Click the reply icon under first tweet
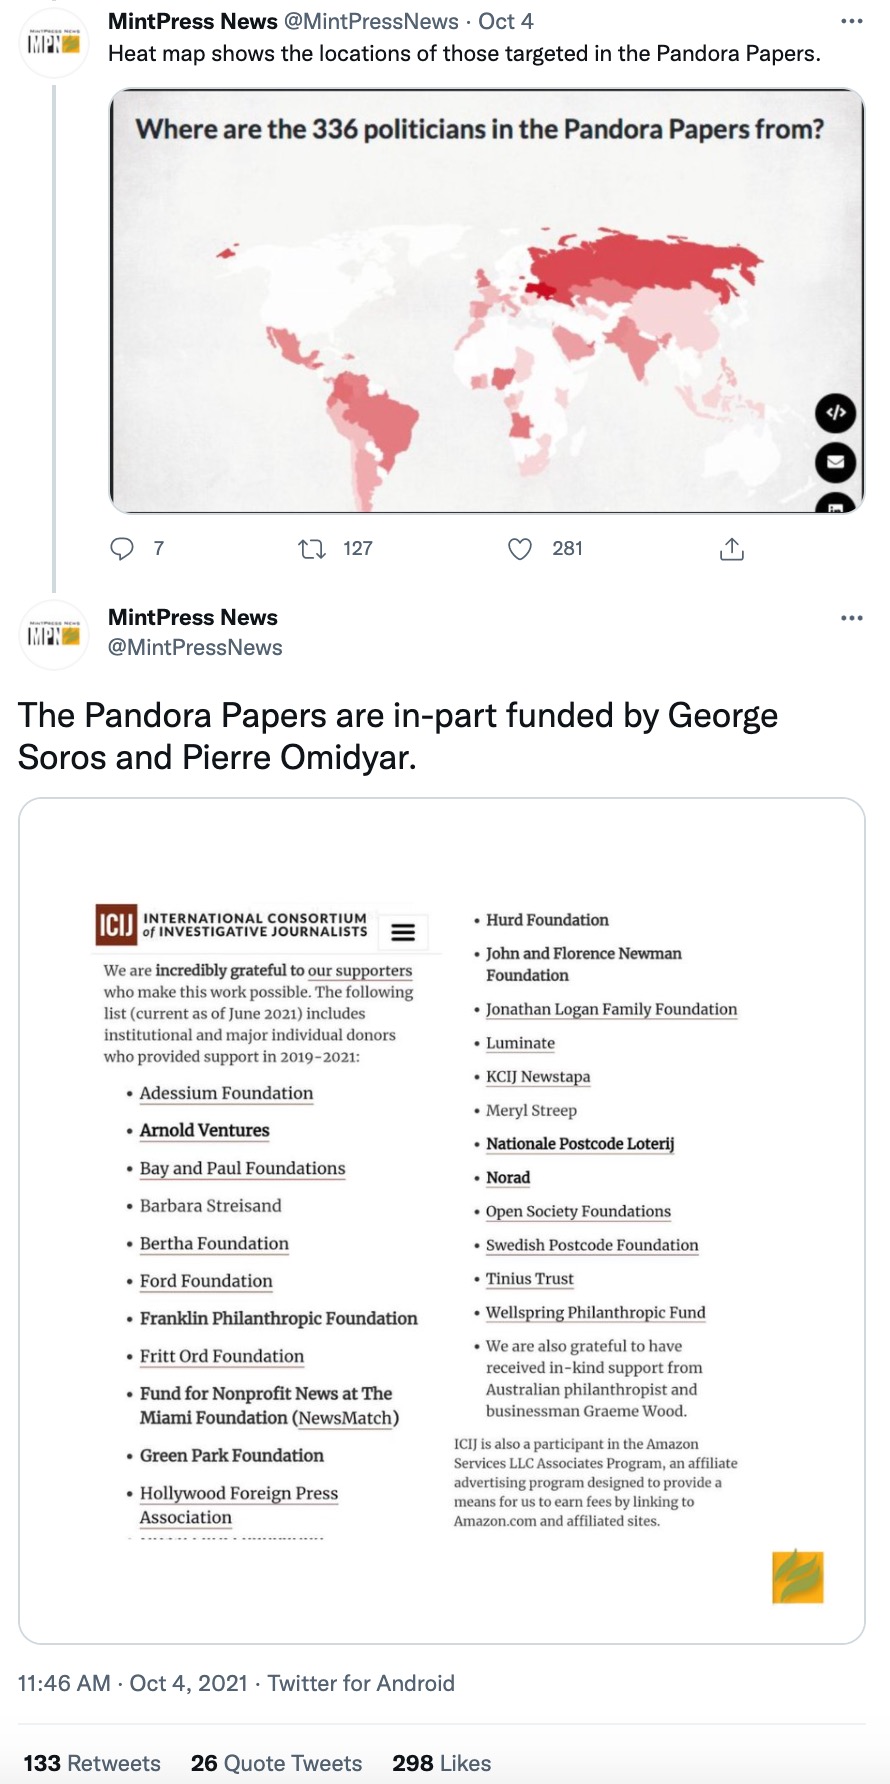Image resolution: width=890 pixels, height=1784 pixels. click(122, 548)
